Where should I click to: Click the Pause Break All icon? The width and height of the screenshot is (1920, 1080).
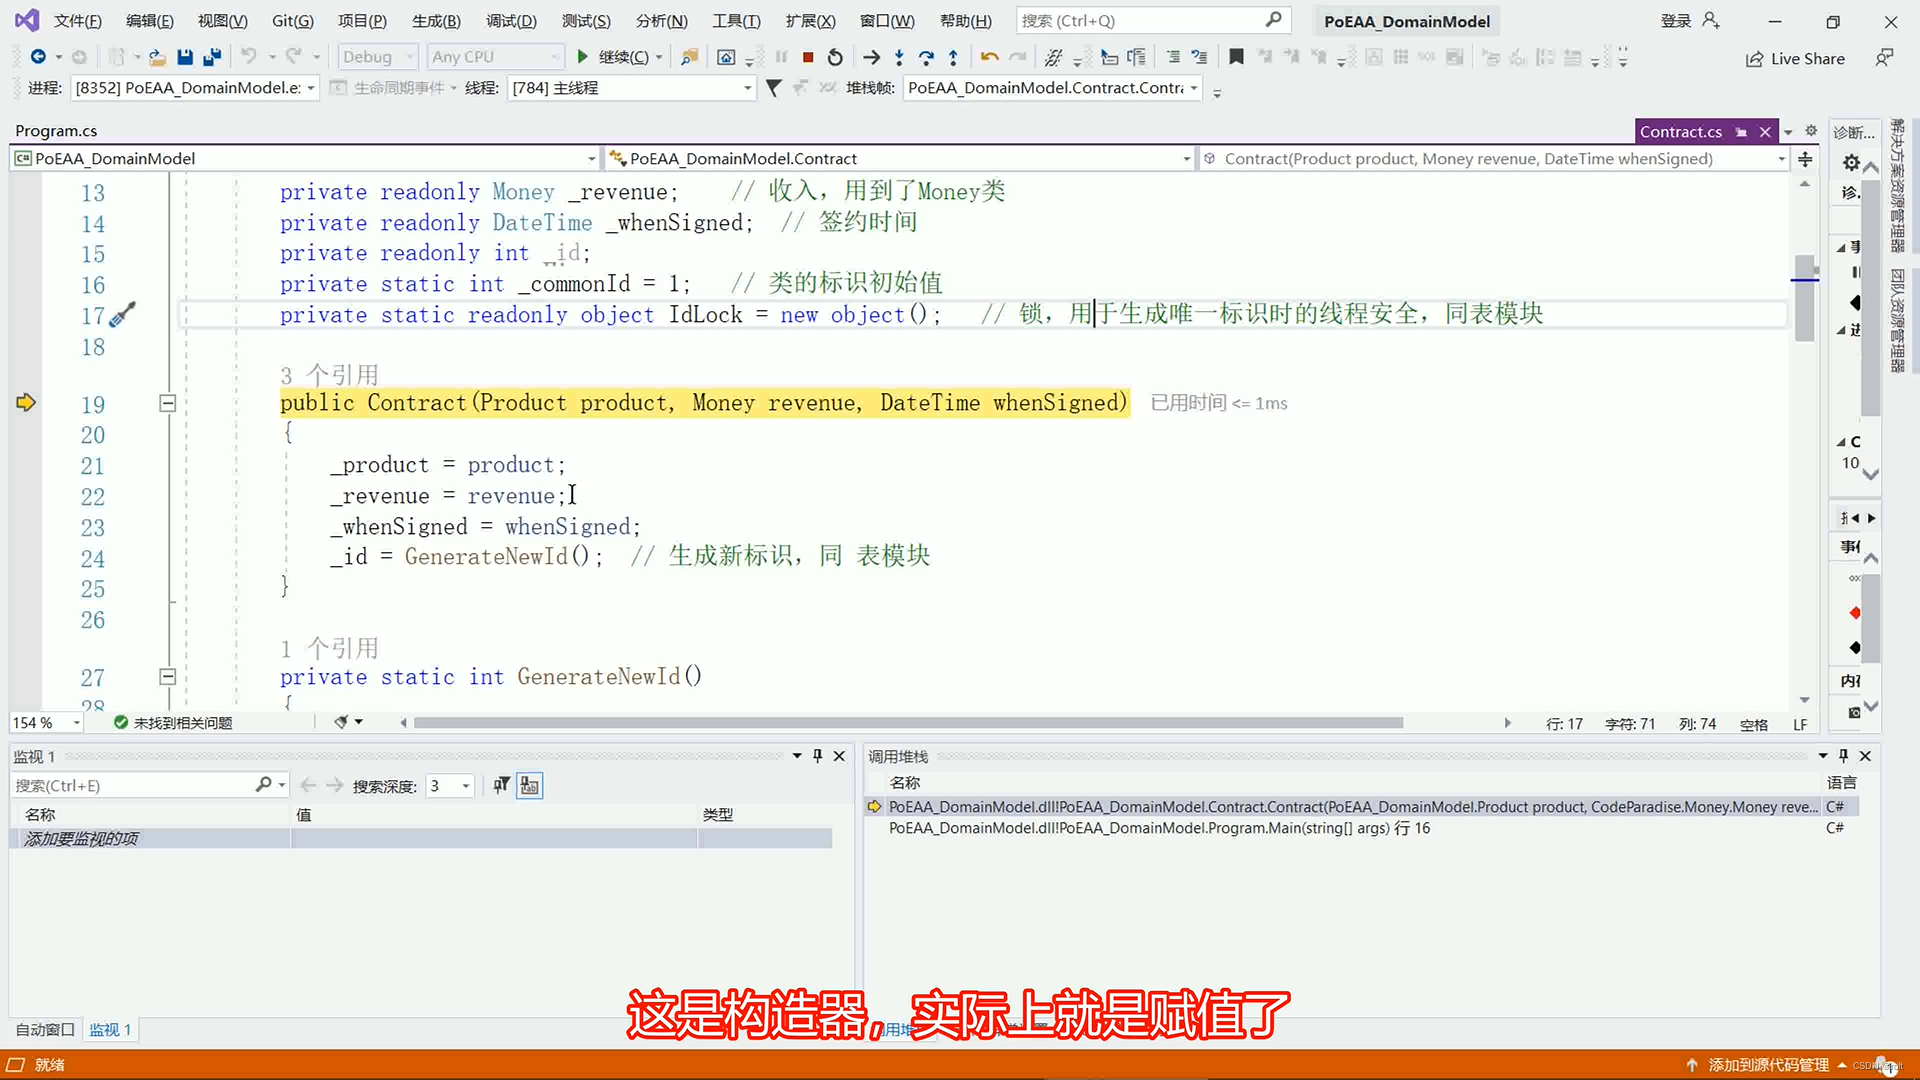781,57
